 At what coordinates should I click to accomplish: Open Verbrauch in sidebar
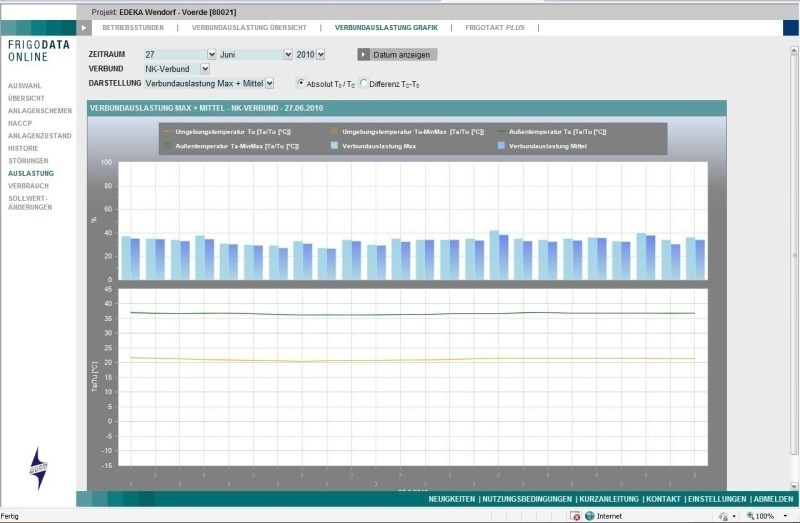coord(28,186)
